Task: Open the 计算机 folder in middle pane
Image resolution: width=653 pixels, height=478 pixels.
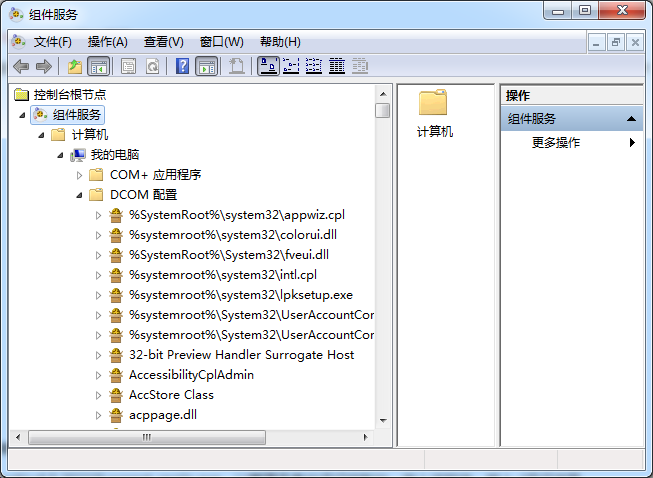Action: pos(434,112)
